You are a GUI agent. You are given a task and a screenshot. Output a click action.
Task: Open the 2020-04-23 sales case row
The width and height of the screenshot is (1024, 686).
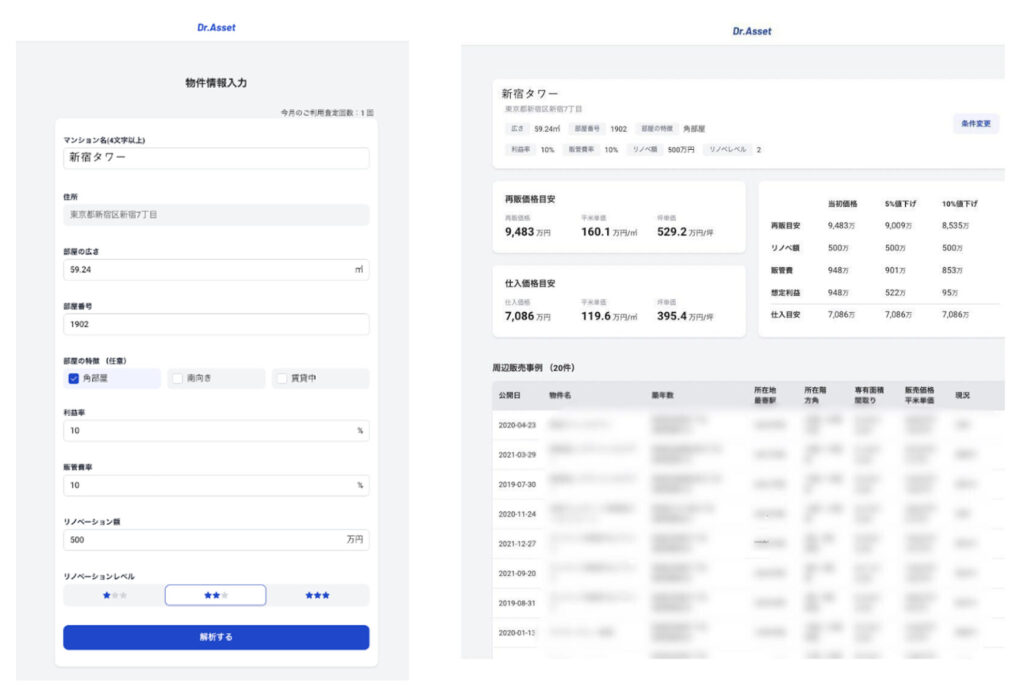(748, 425)
